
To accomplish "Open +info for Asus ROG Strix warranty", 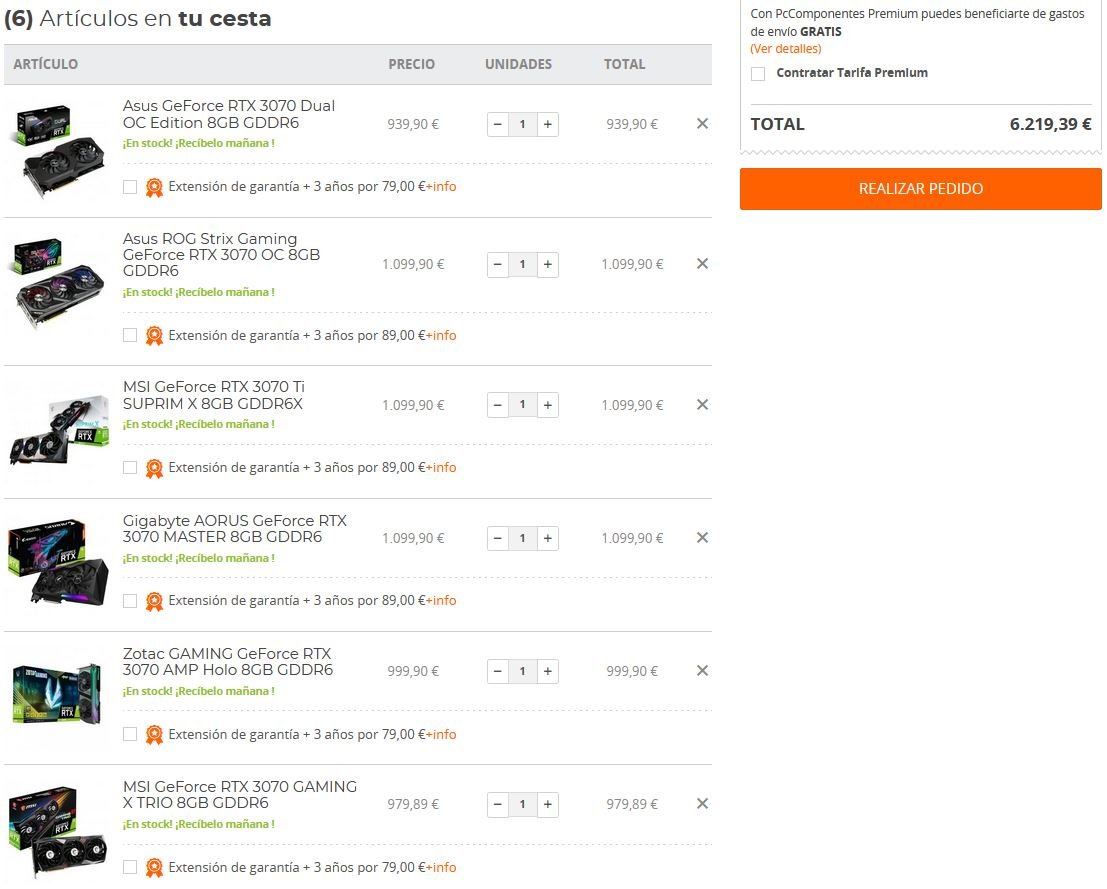I will point(441,335).
